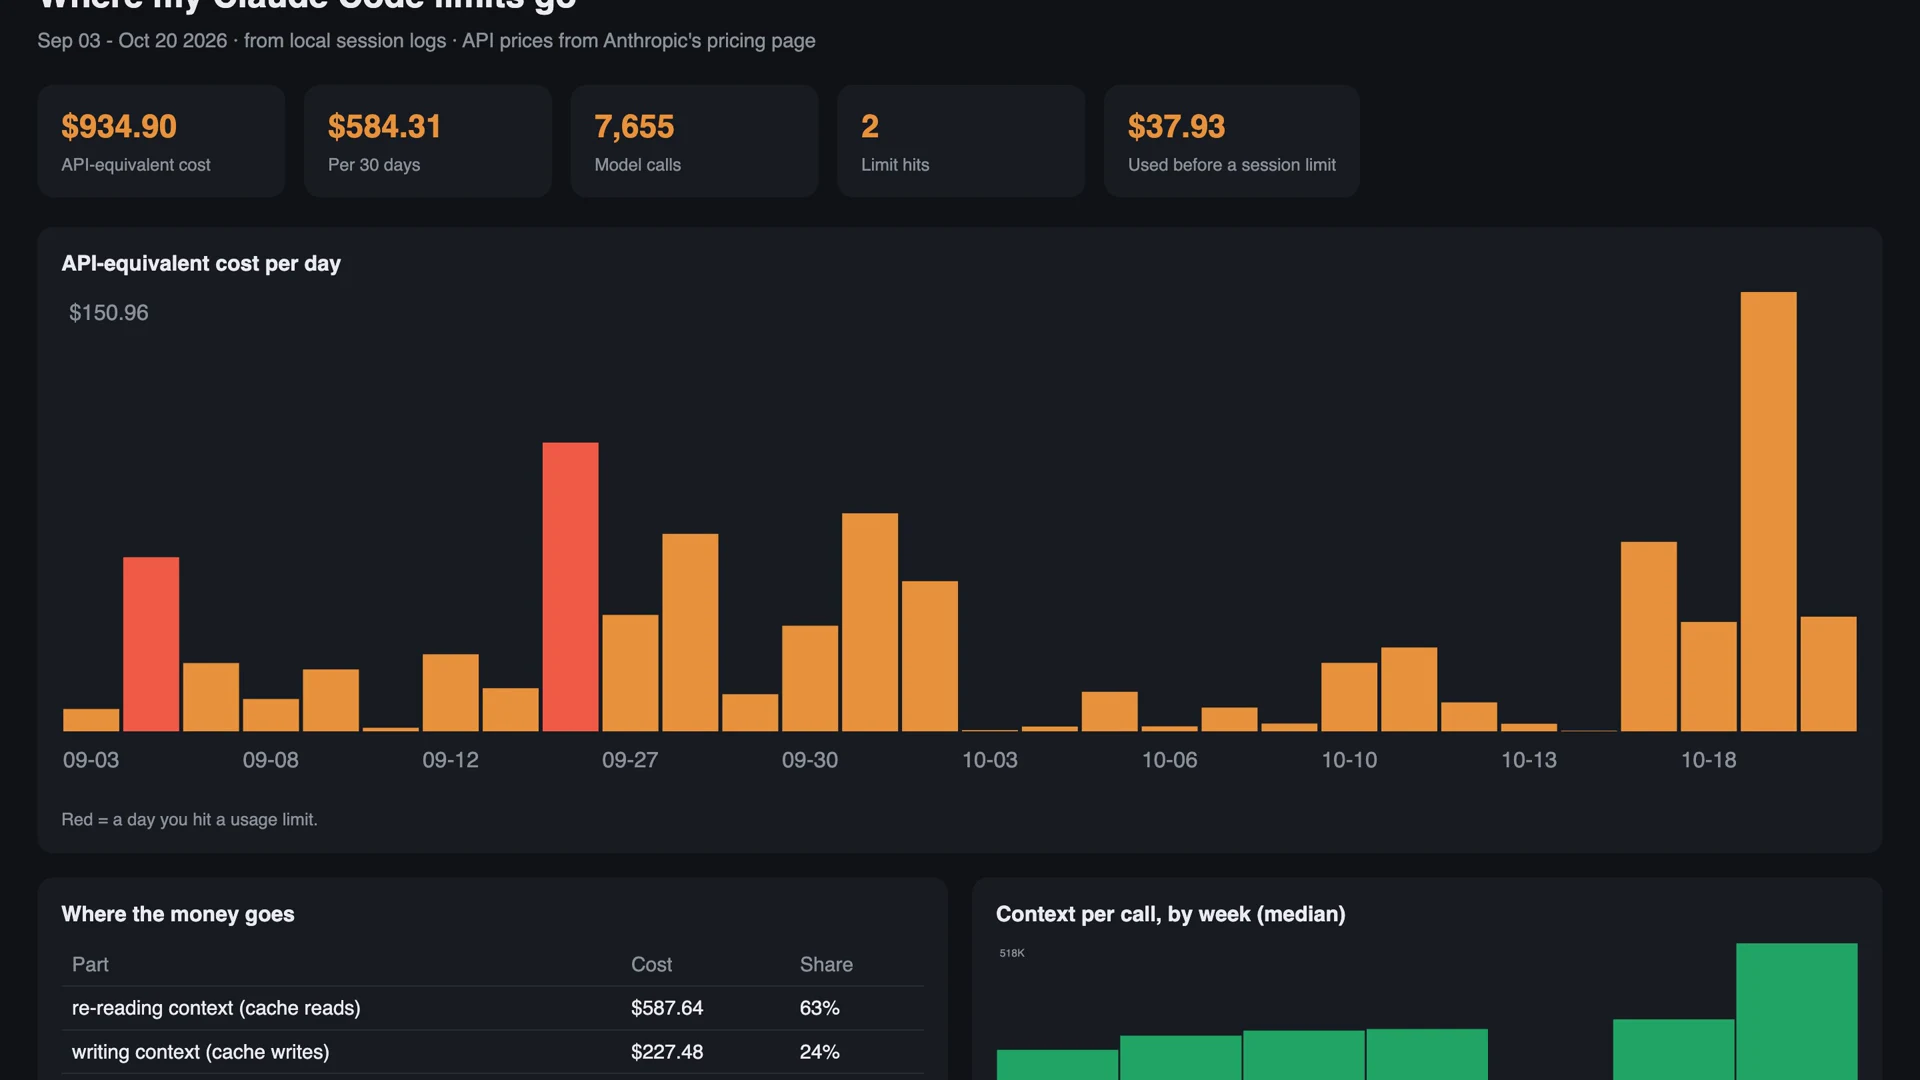Click the 10-06 date axis label
This screenshot has height=1080, width=1920.
tap(1169, 760)
